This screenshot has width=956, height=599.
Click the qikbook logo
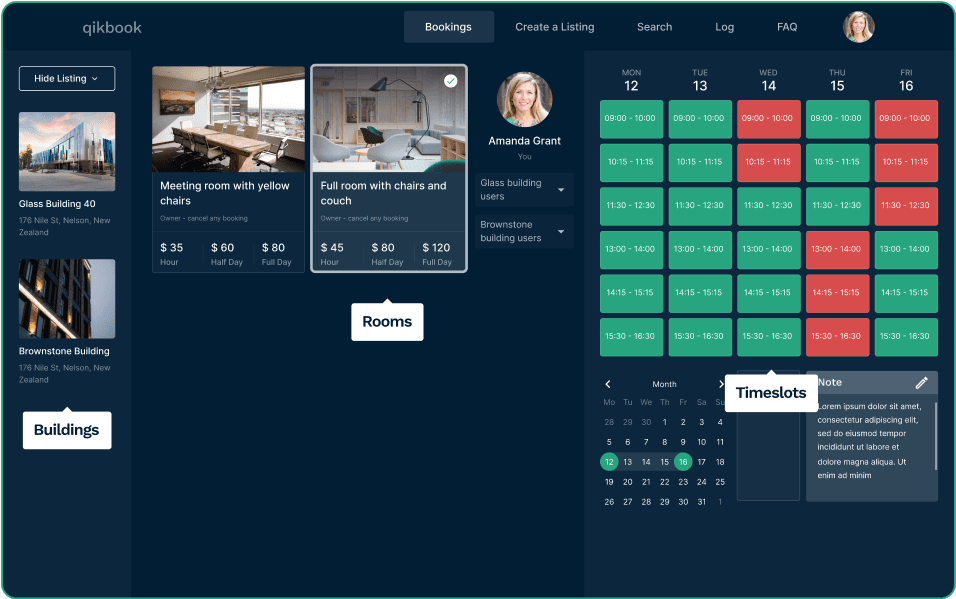[112, 28]
